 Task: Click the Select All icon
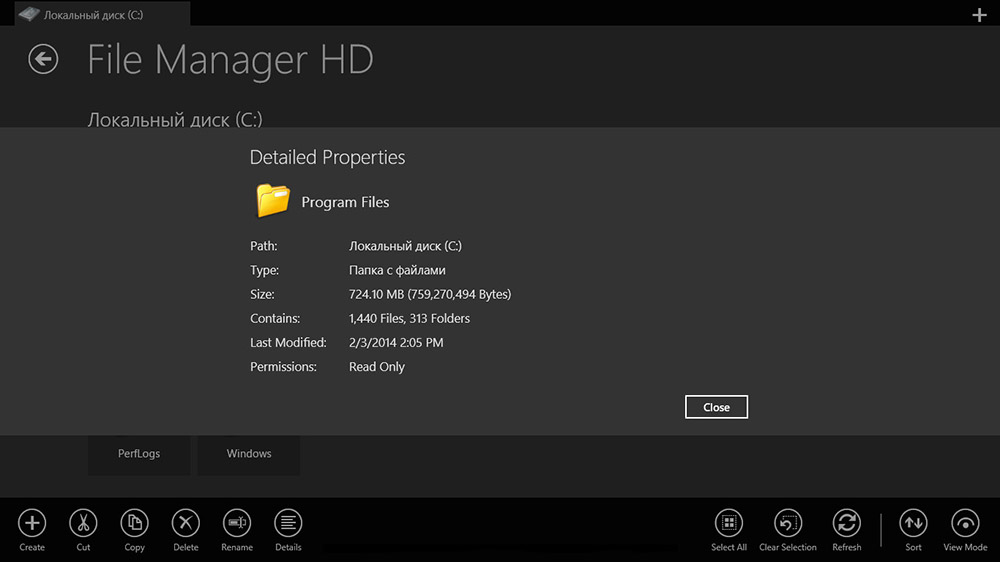coord(729,523)
